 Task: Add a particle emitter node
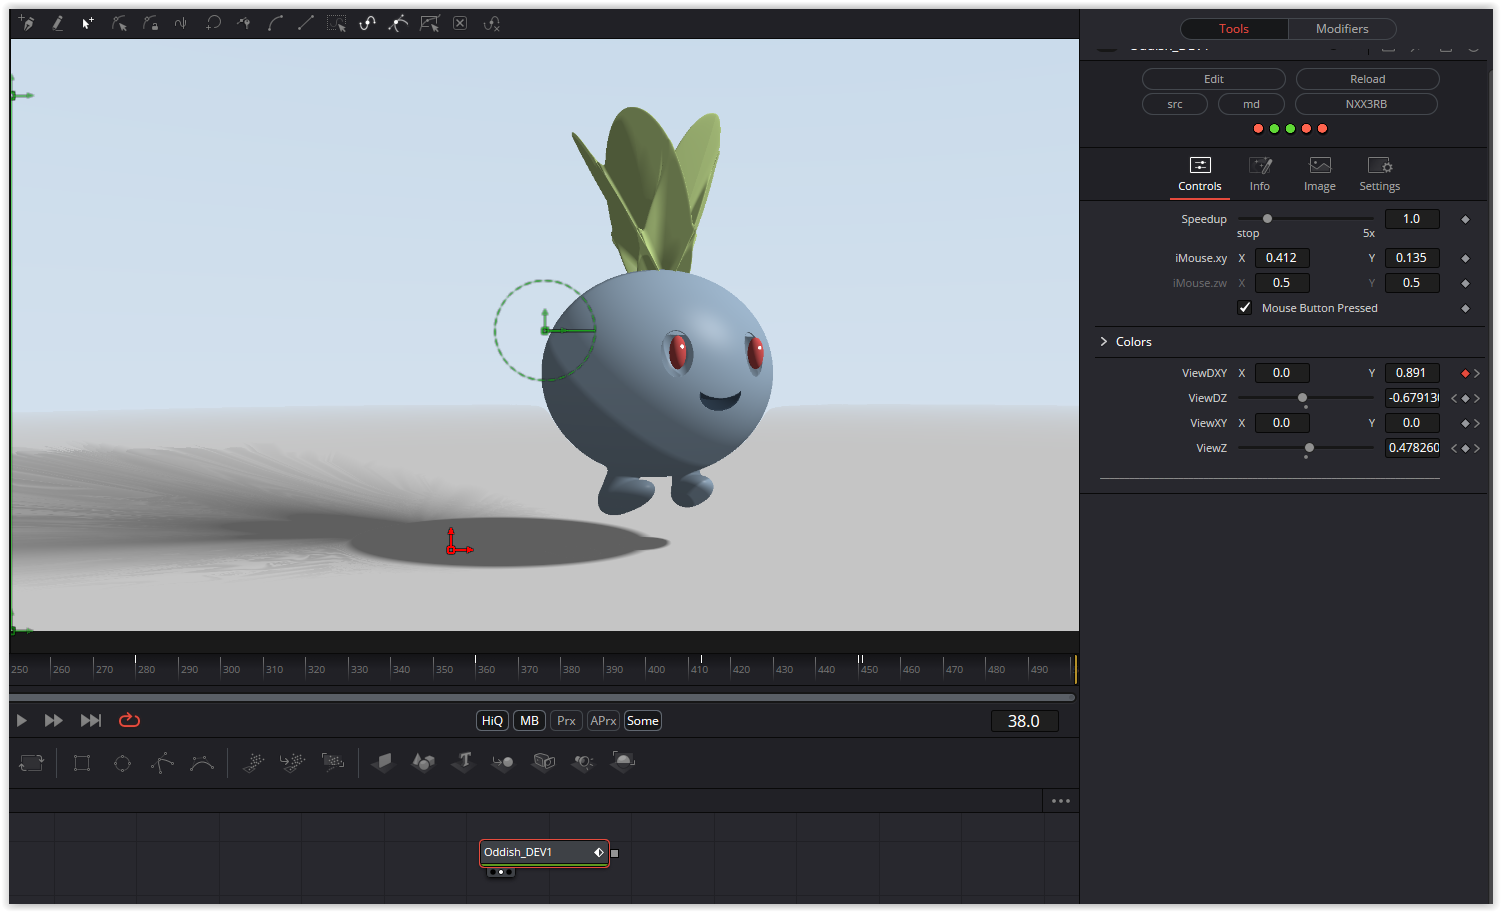tap(253, 763)
